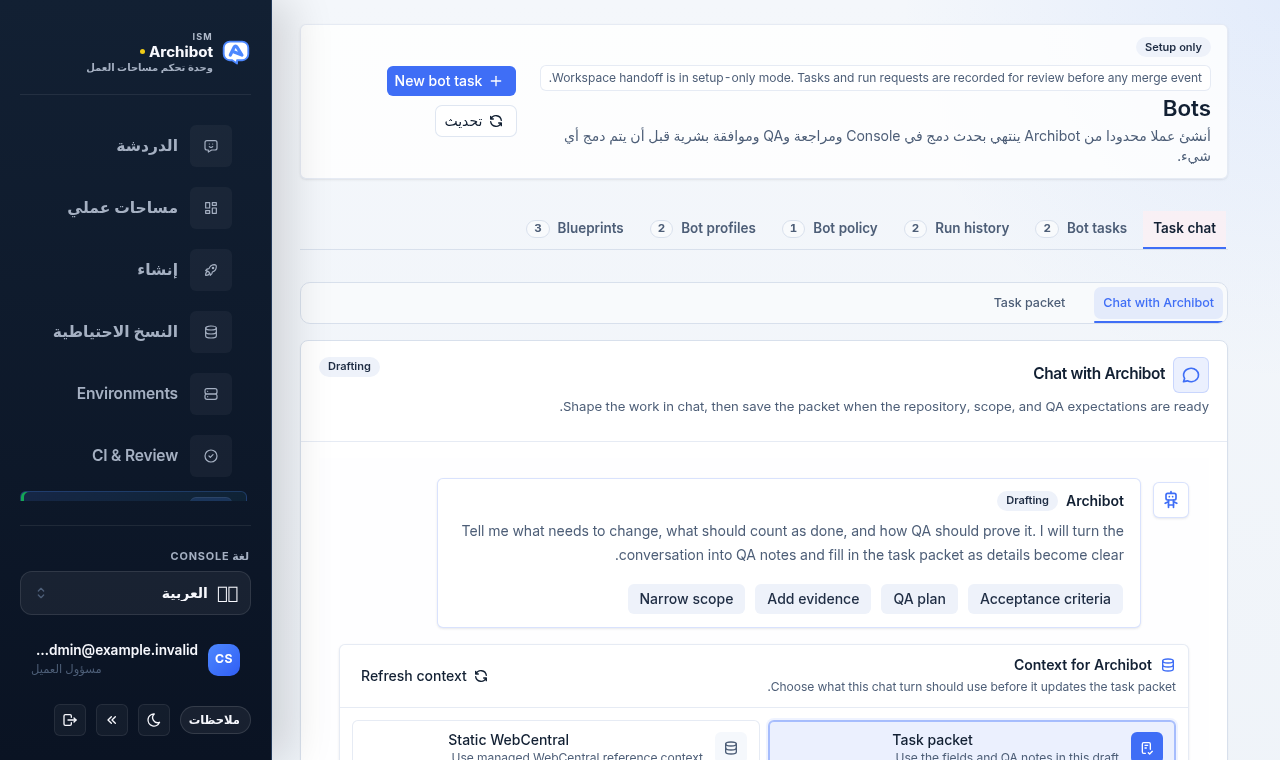Open the Blueprints tab
Screen dimensions: 1280x760
tap(575, 228)
